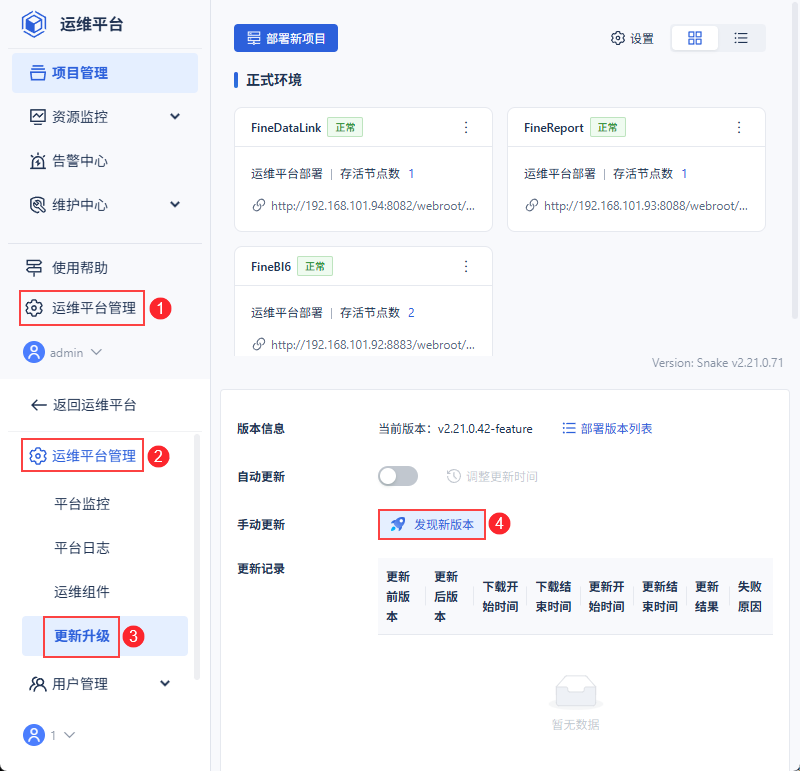This screenshot has width=800, height=771.
Task: Open FineReport 192.168.101.93:8088 link
Action: coord(646,206)
